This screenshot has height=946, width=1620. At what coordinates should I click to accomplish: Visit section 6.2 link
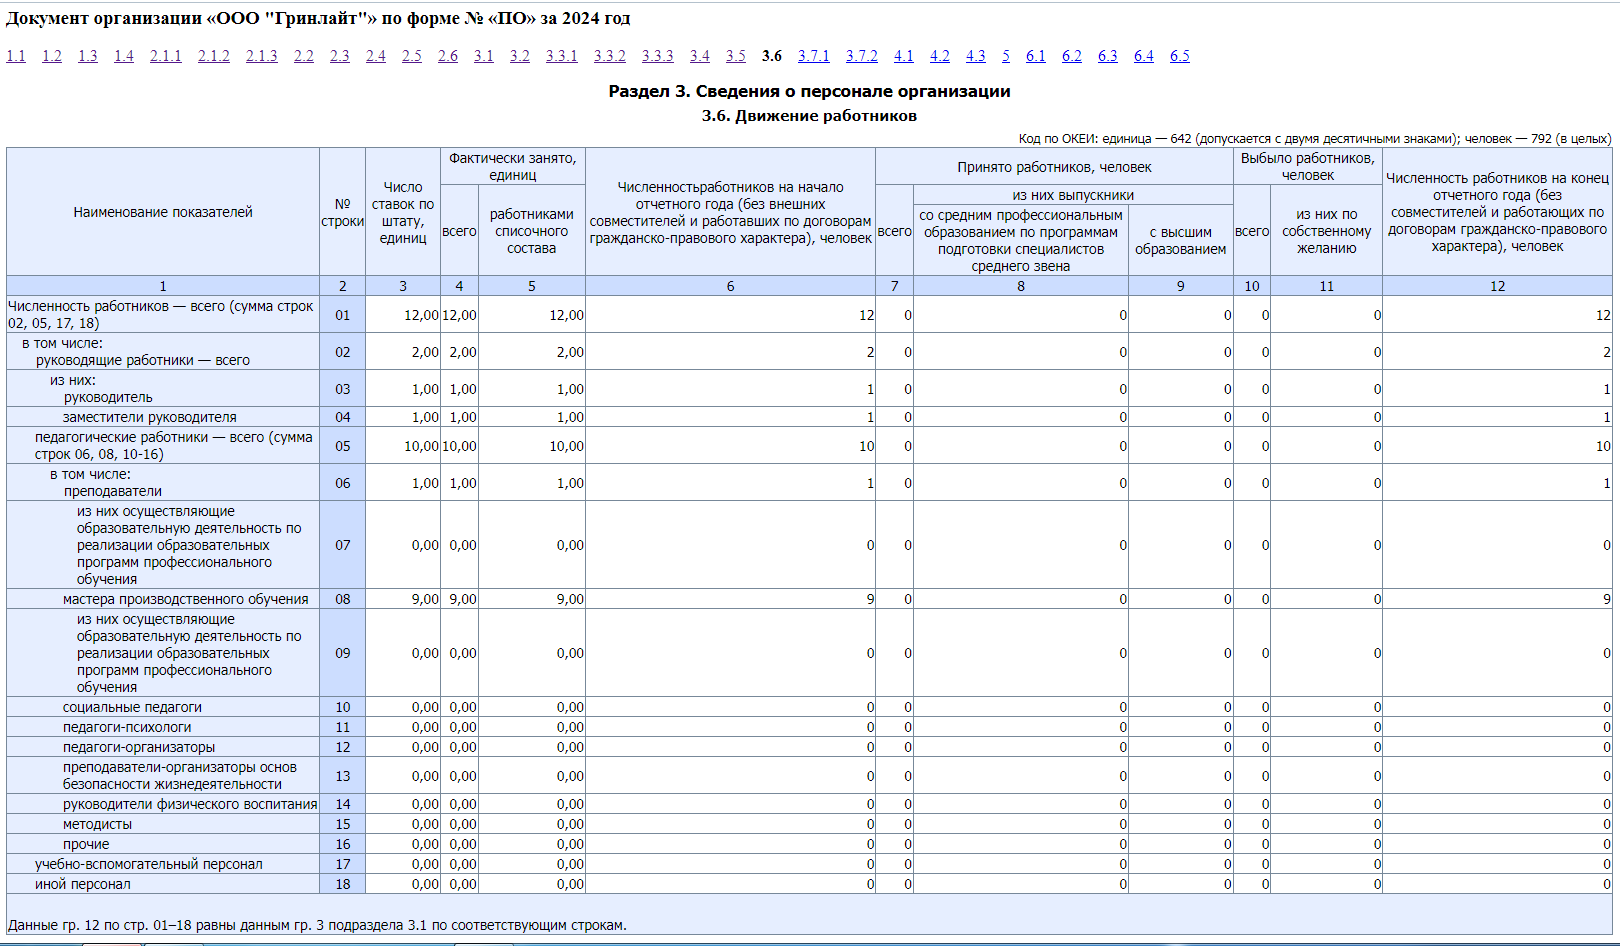[x=1072, y=56]
